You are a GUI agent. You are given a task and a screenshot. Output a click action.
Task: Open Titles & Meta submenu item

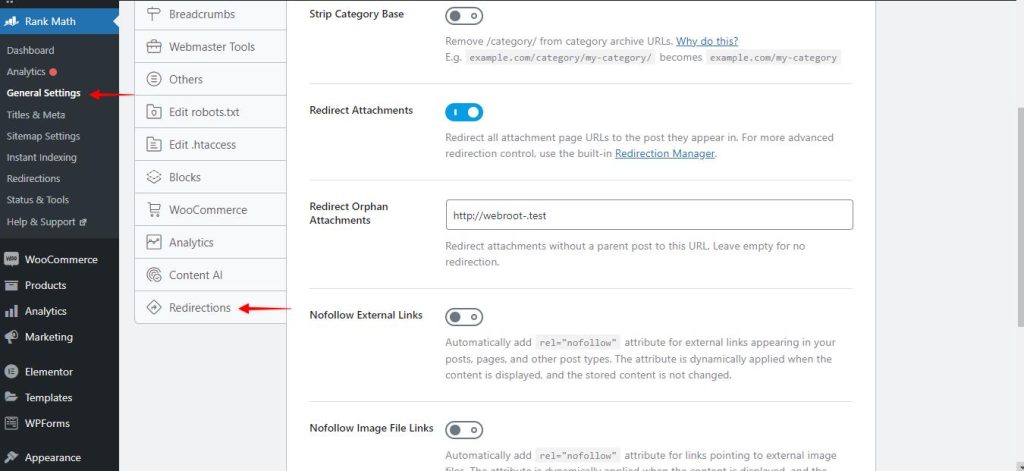[36, 115]
